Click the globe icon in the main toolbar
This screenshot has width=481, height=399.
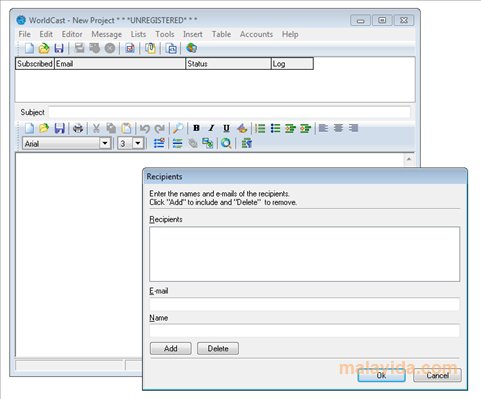click(191, 48)
